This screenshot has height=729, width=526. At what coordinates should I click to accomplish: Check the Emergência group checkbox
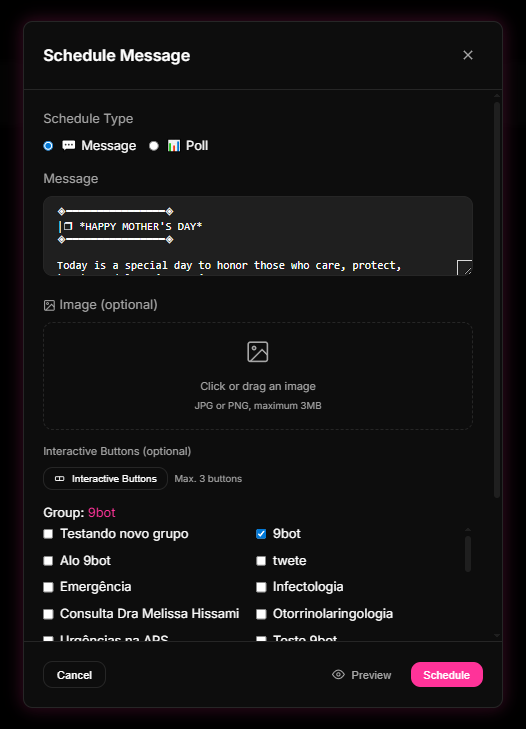click(48, 587)
